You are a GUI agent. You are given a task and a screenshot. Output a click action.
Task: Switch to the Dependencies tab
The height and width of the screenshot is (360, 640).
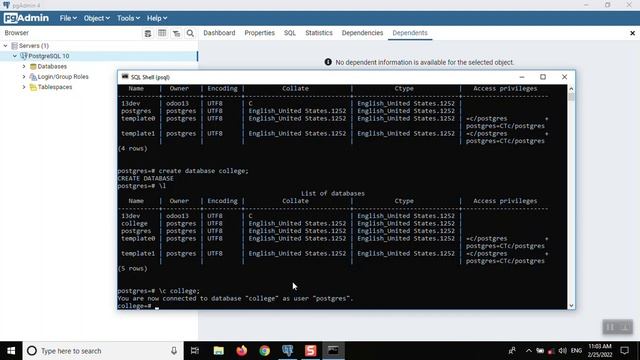pyautogui.click(x=362, y=33)
